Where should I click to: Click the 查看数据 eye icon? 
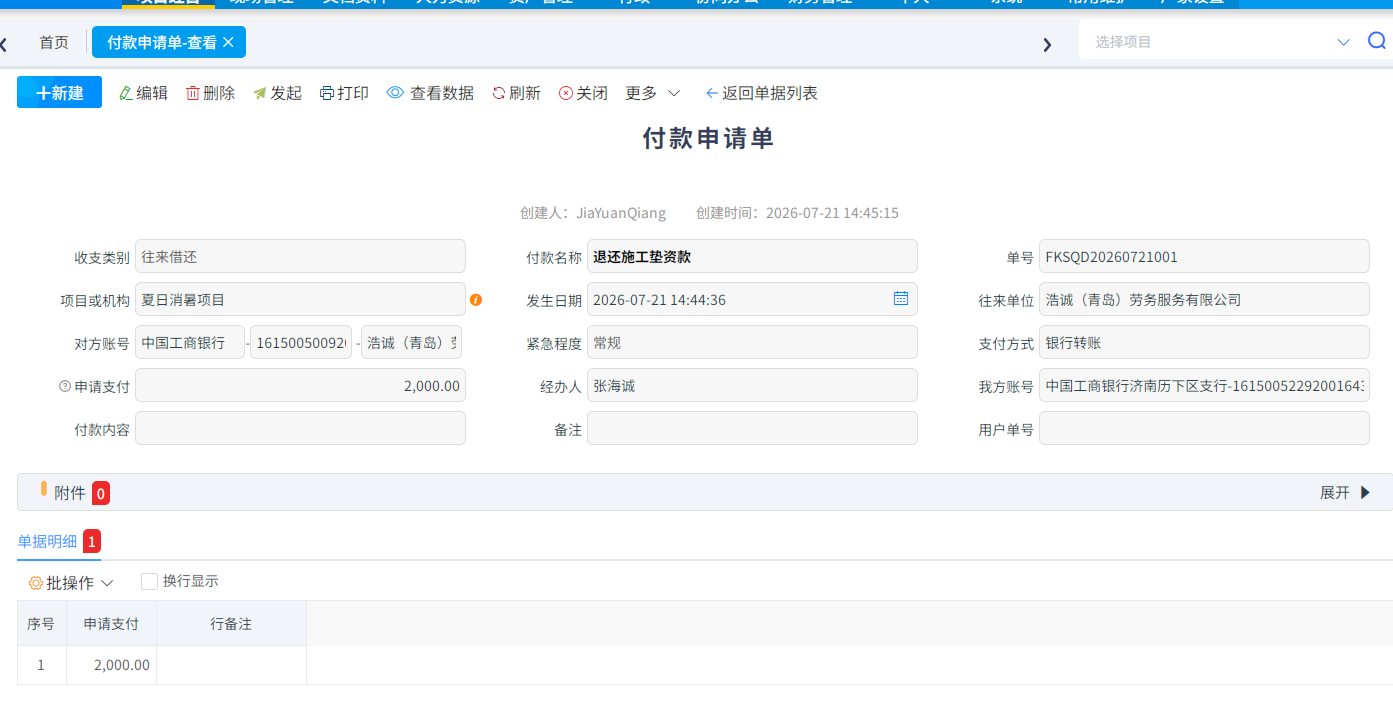point(395,93)
